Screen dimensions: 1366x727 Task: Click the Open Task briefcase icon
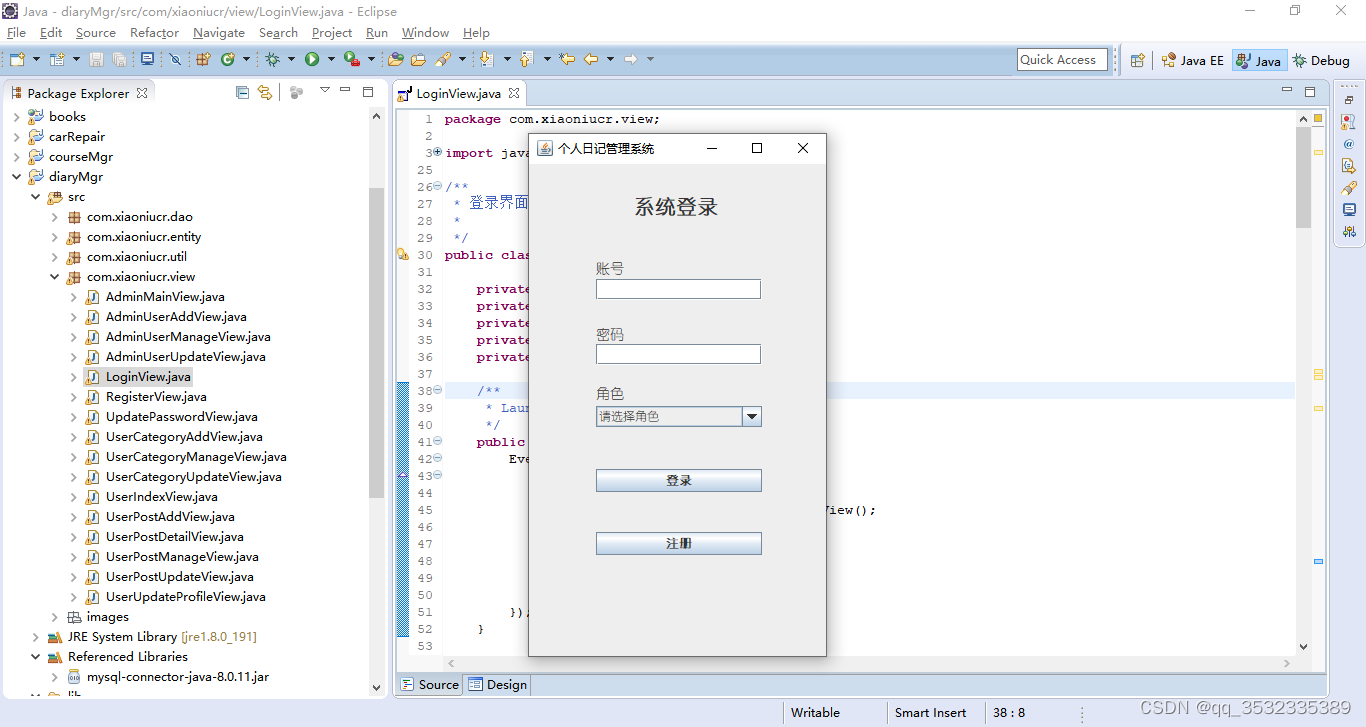pos(419,60)
